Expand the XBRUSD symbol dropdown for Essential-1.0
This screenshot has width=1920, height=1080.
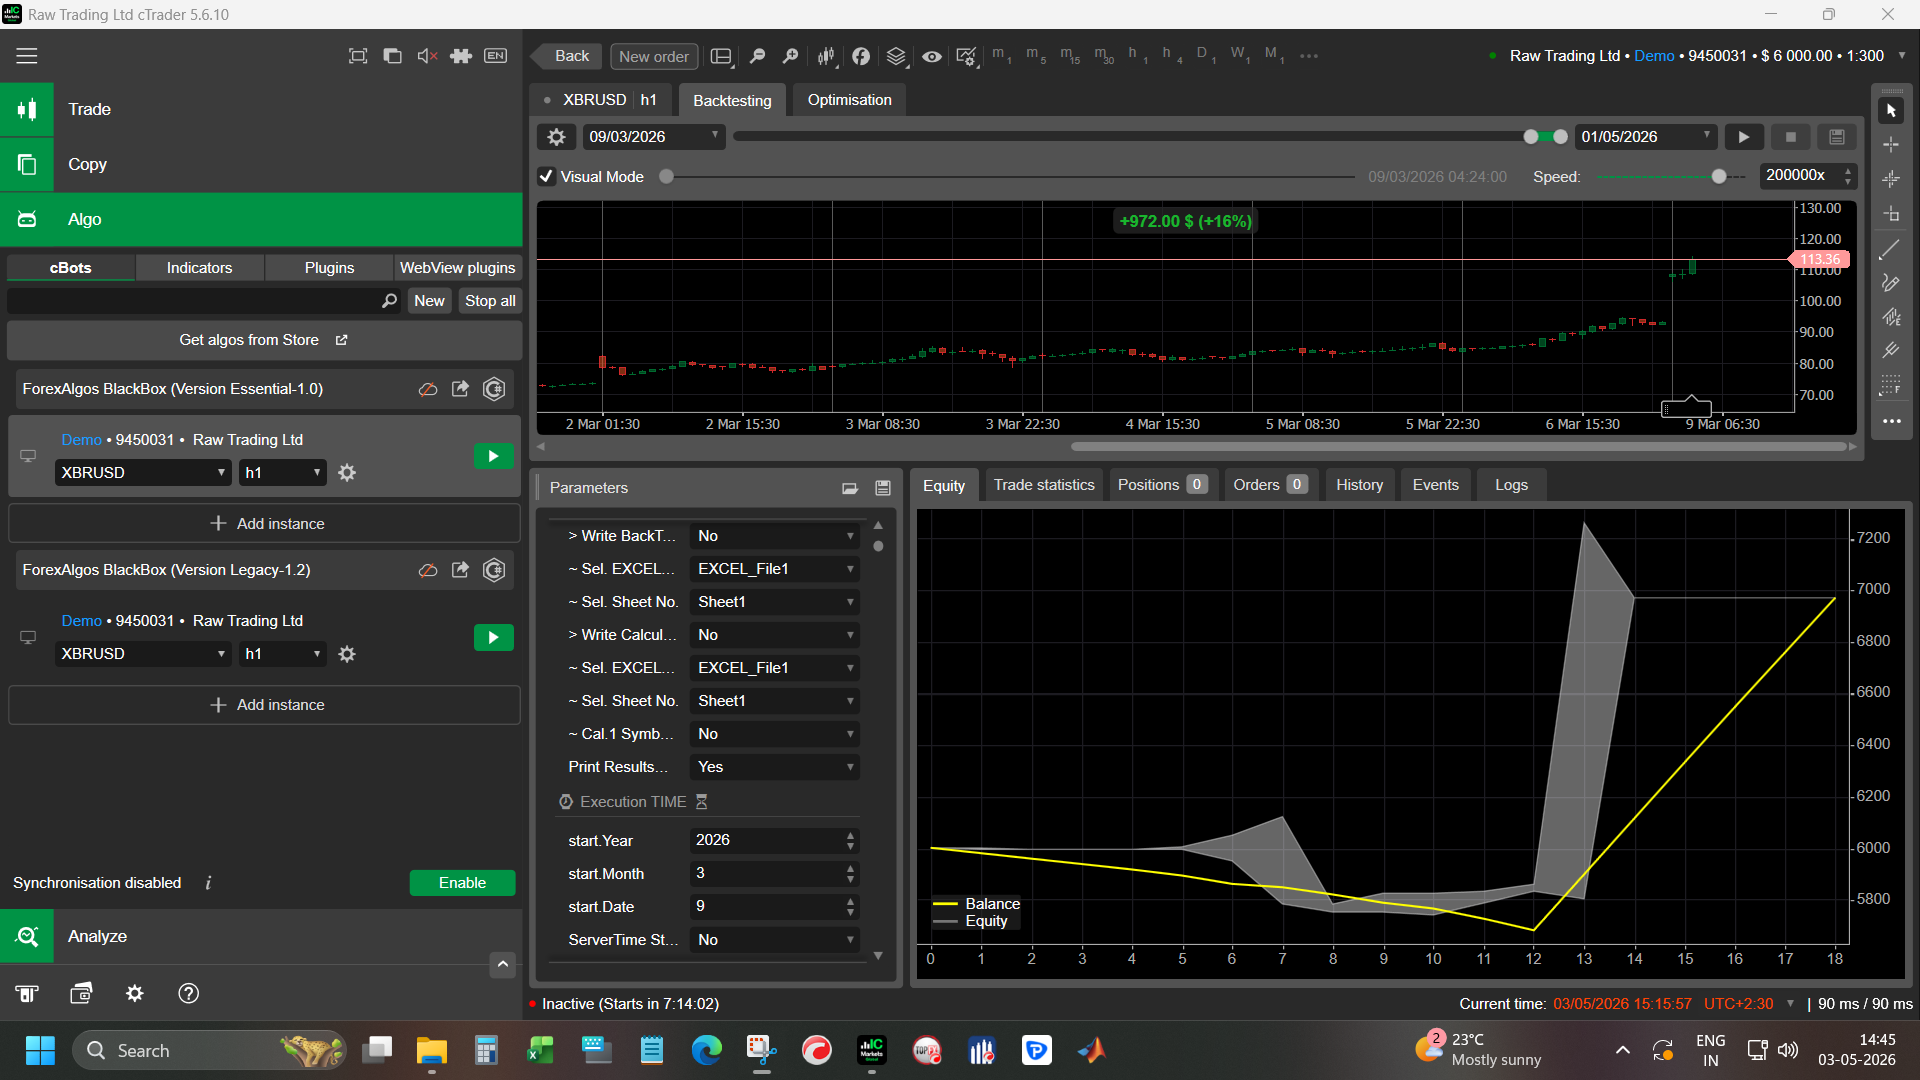(143, 473)
